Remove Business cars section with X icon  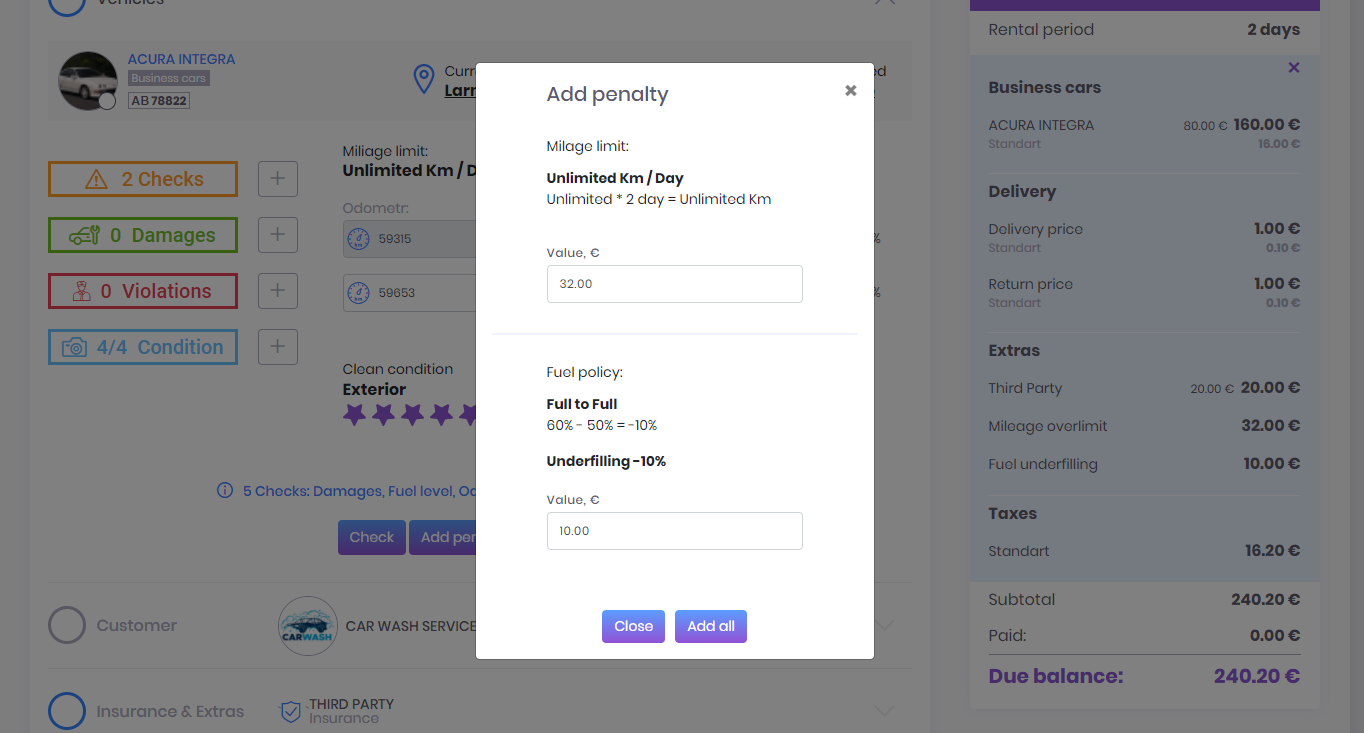click(x=1294, y=67)
